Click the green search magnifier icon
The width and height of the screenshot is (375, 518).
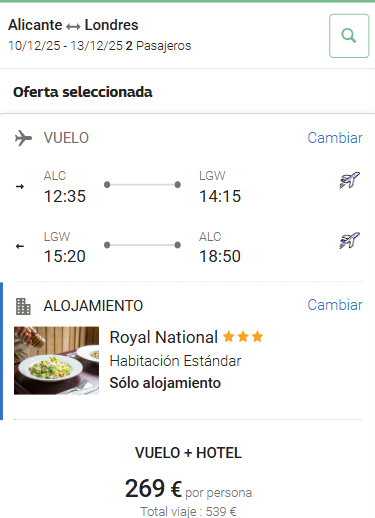pos(349,36)
